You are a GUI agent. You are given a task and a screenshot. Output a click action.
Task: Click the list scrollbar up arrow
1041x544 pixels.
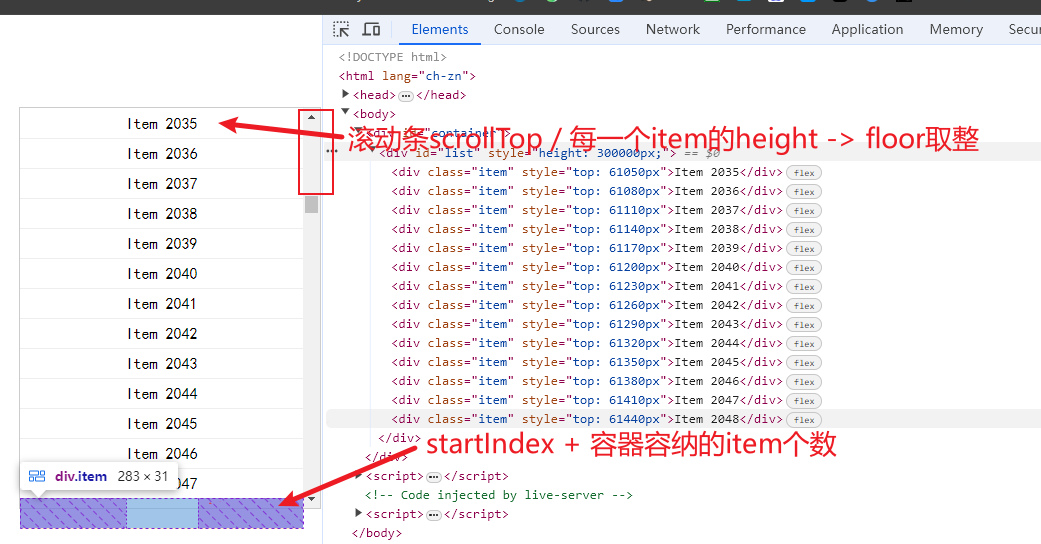click(311, 117)
